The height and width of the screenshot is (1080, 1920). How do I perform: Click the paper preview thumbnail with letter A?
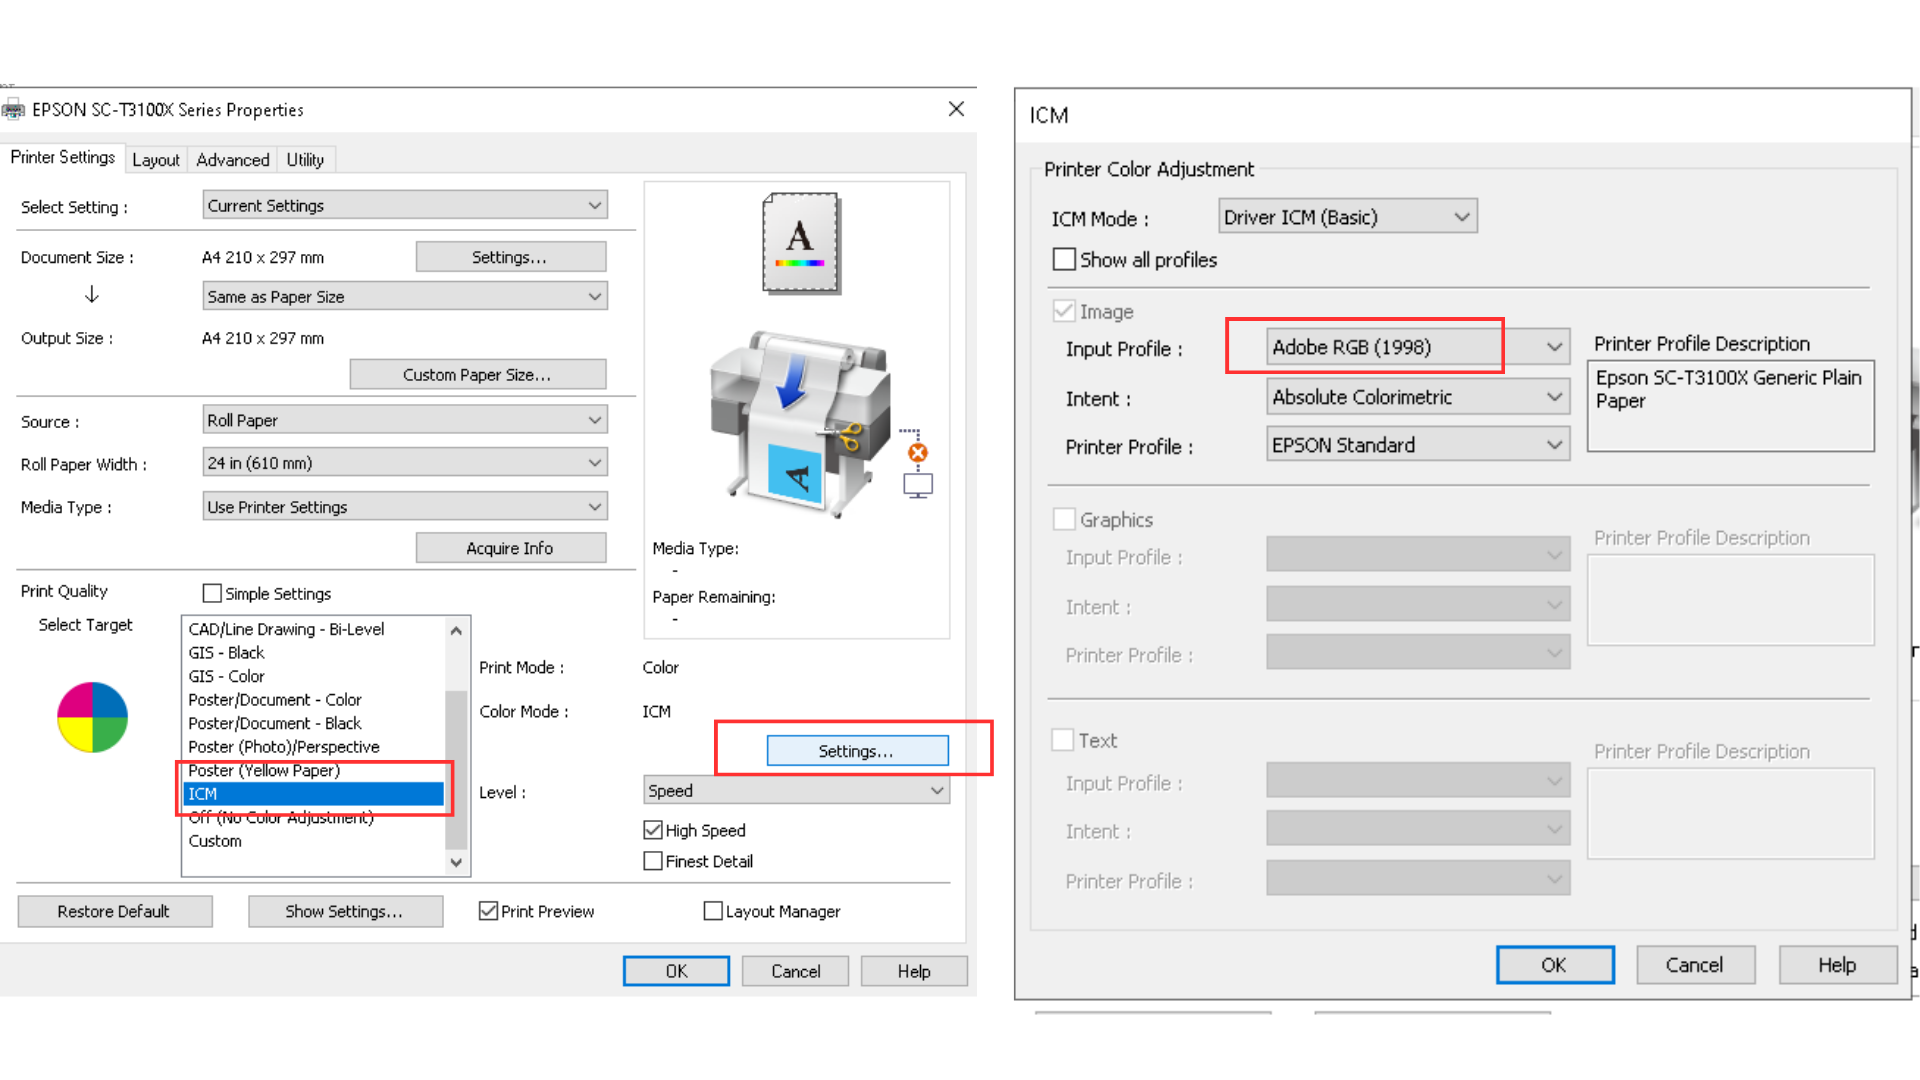[x=800, y=243]
